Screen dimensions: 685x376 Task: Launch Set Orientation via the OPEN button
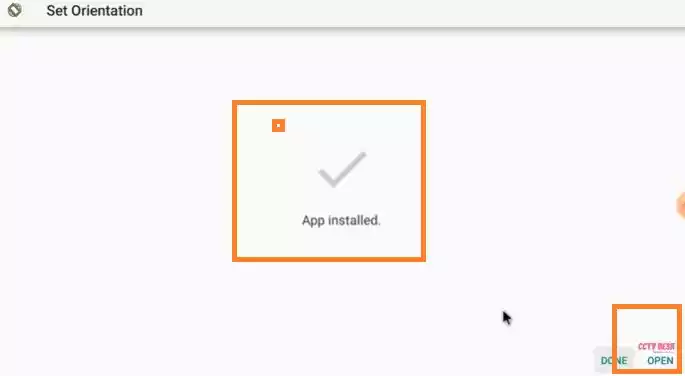[x=660, y=360]
